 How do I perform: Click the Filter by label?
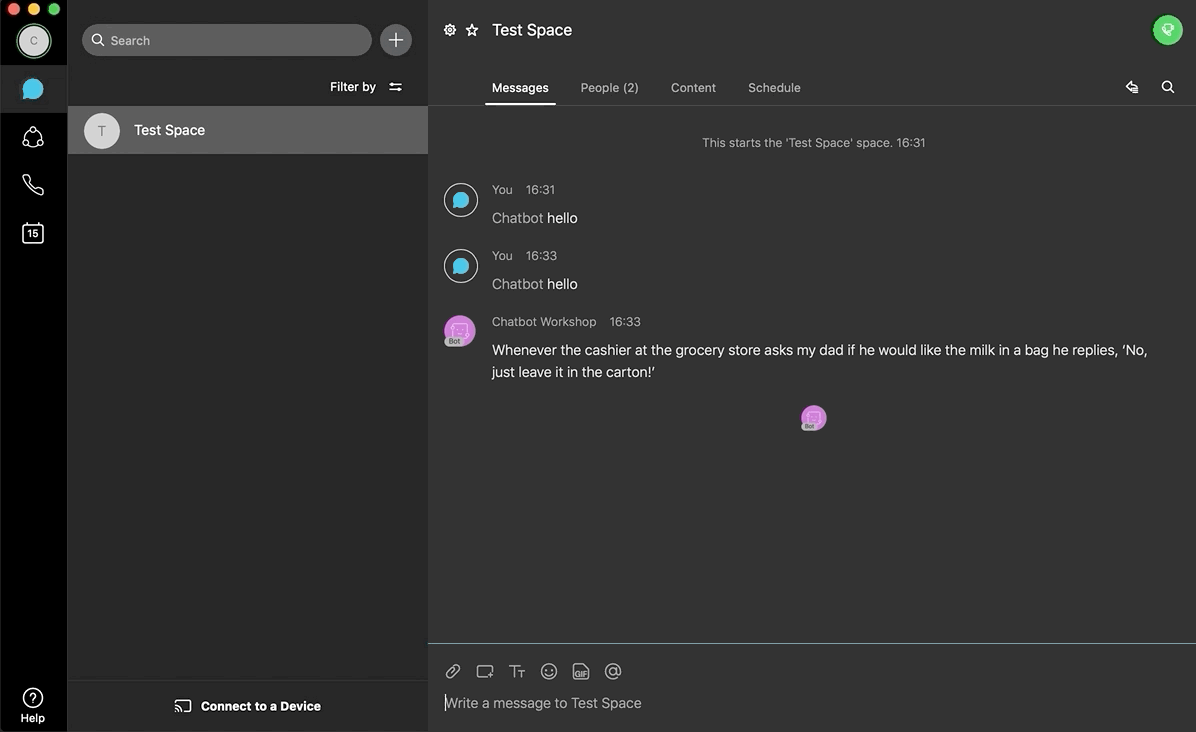(352, 87)
